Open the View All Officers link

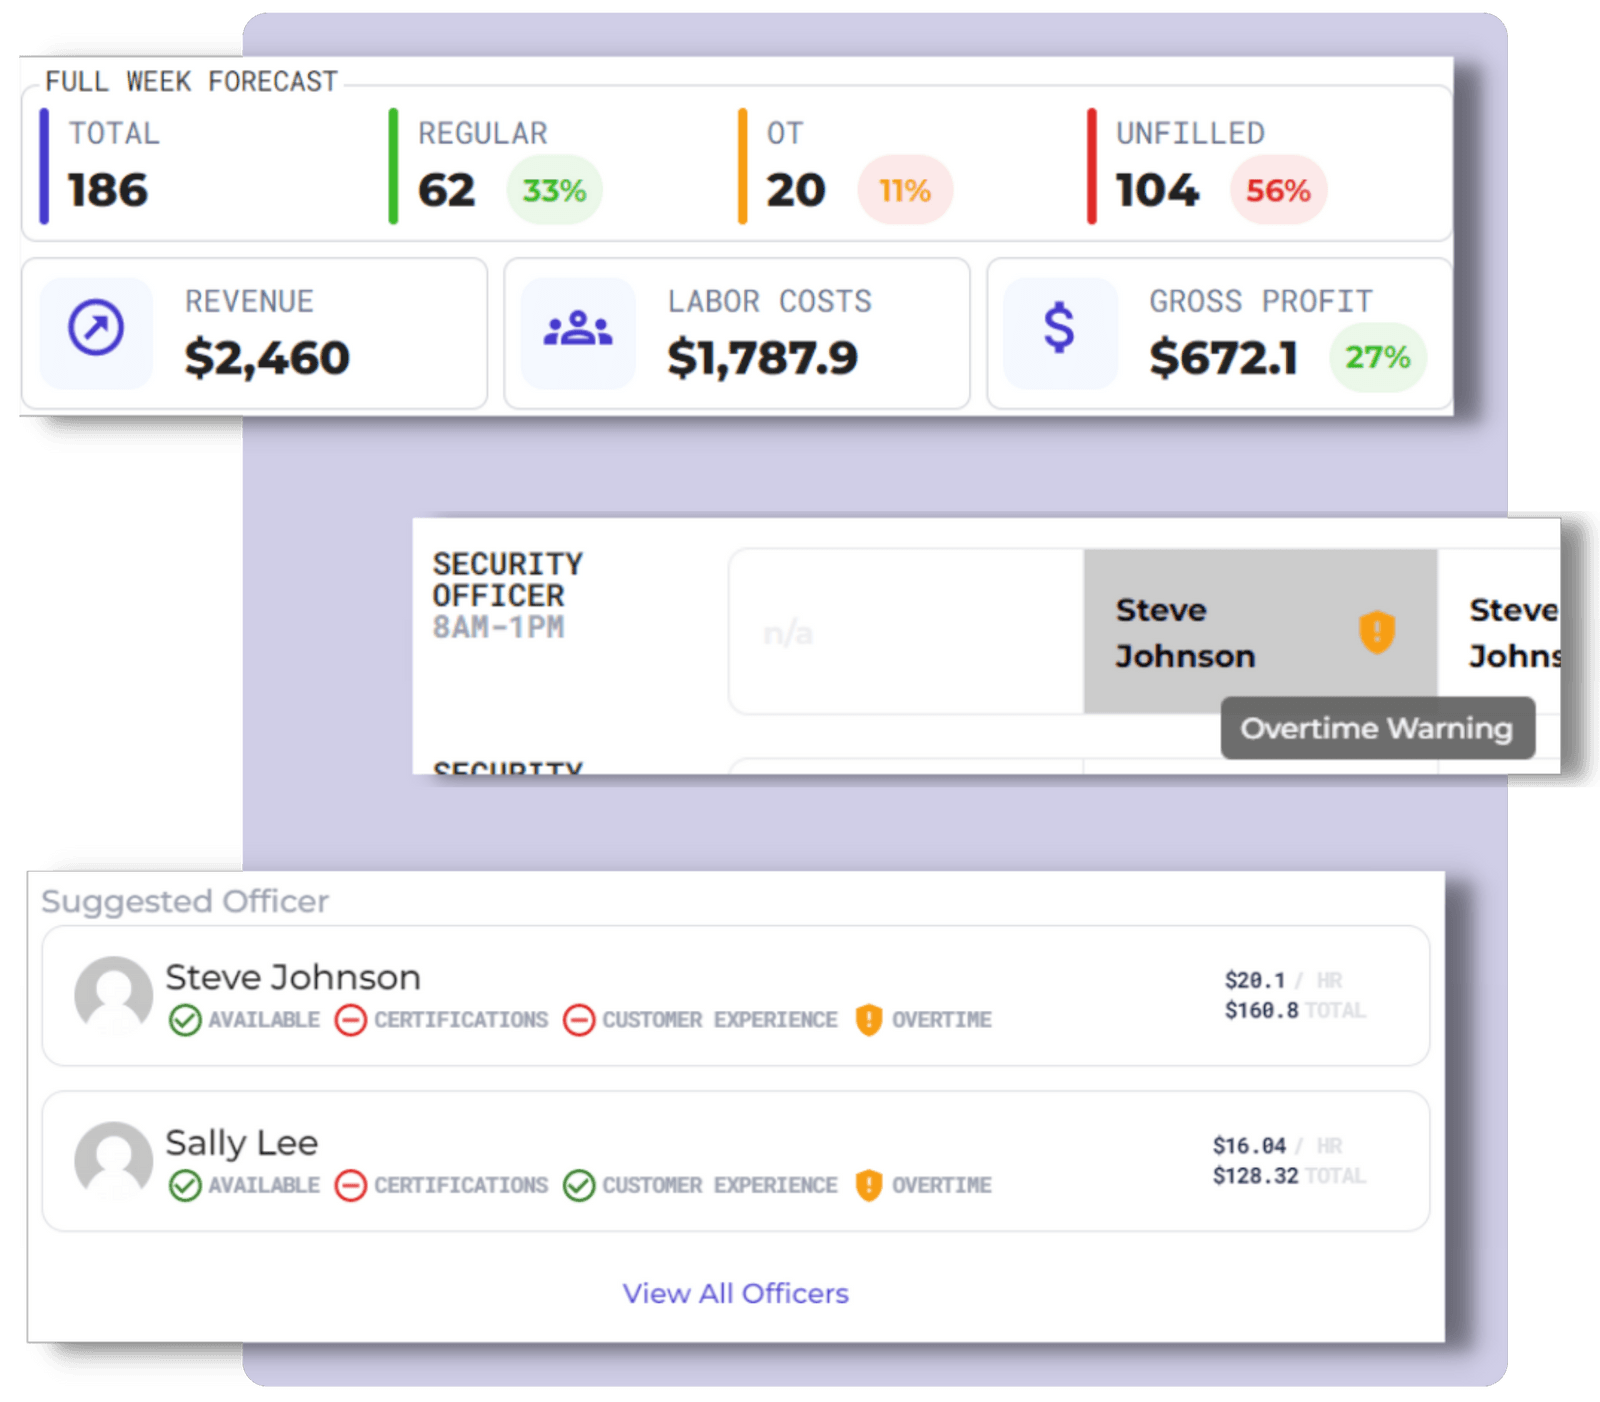[x=736, y=1293]
